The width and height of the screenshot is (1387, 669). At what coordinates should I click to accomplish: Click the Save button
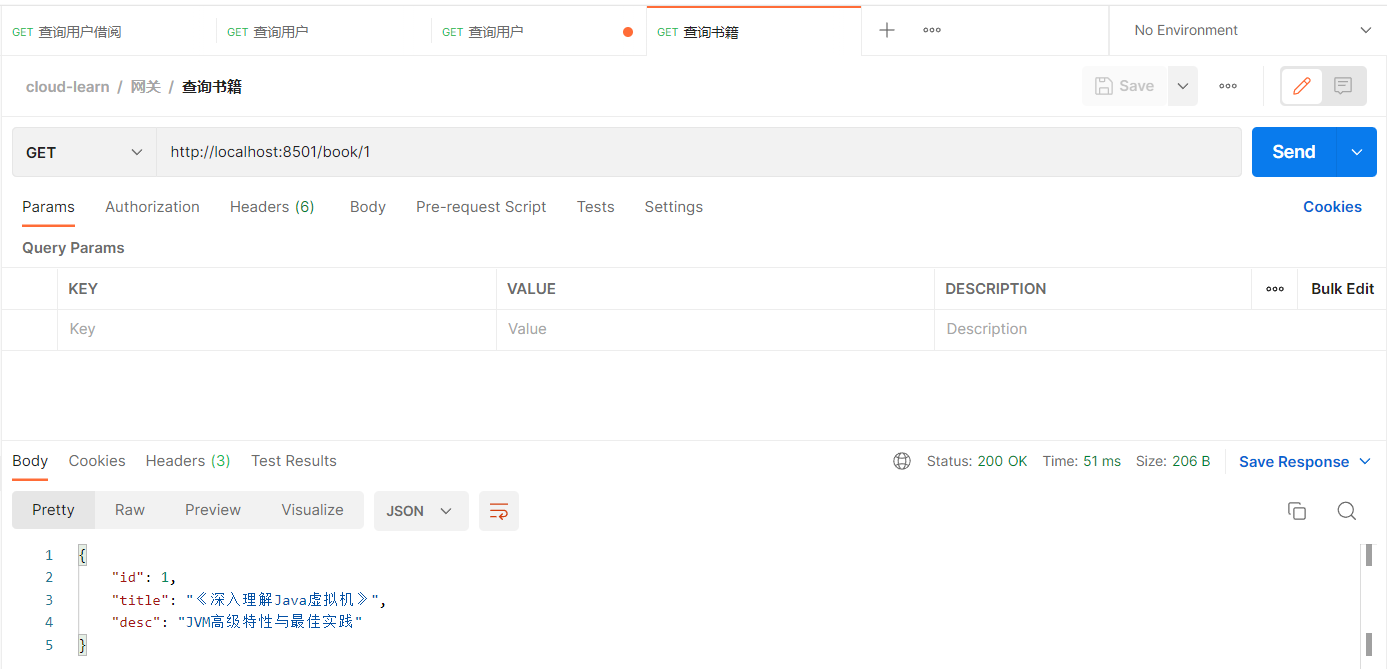tap(1125, 86)
